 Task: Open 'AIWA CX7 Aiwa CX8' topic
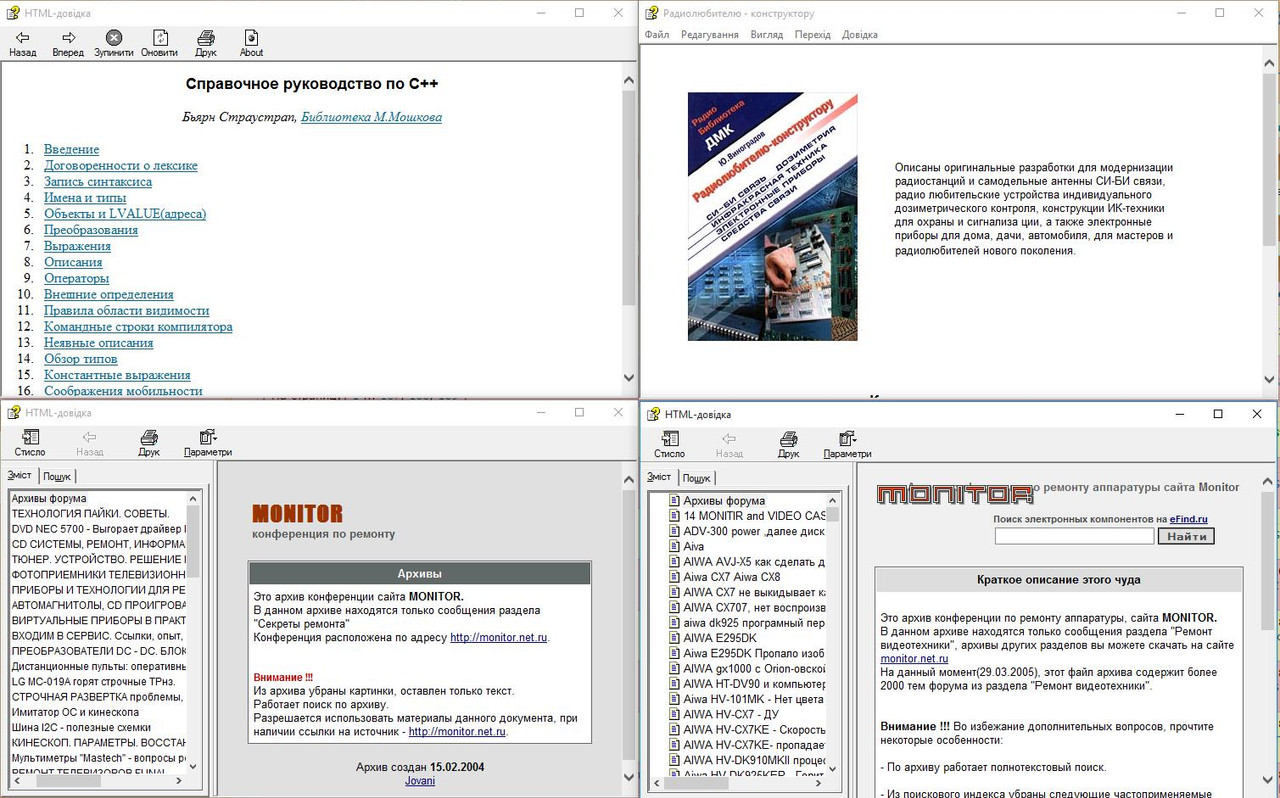tap(731, 577)
